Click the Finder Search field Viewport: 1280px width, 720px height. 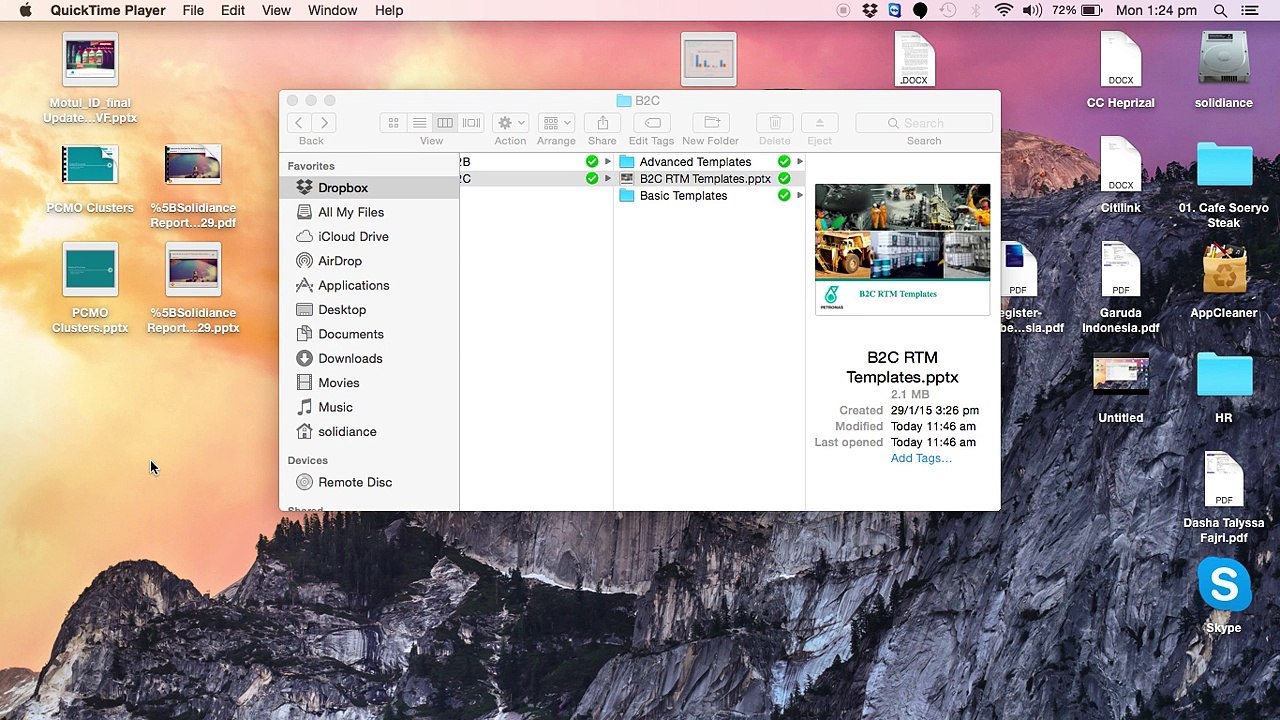924,123
